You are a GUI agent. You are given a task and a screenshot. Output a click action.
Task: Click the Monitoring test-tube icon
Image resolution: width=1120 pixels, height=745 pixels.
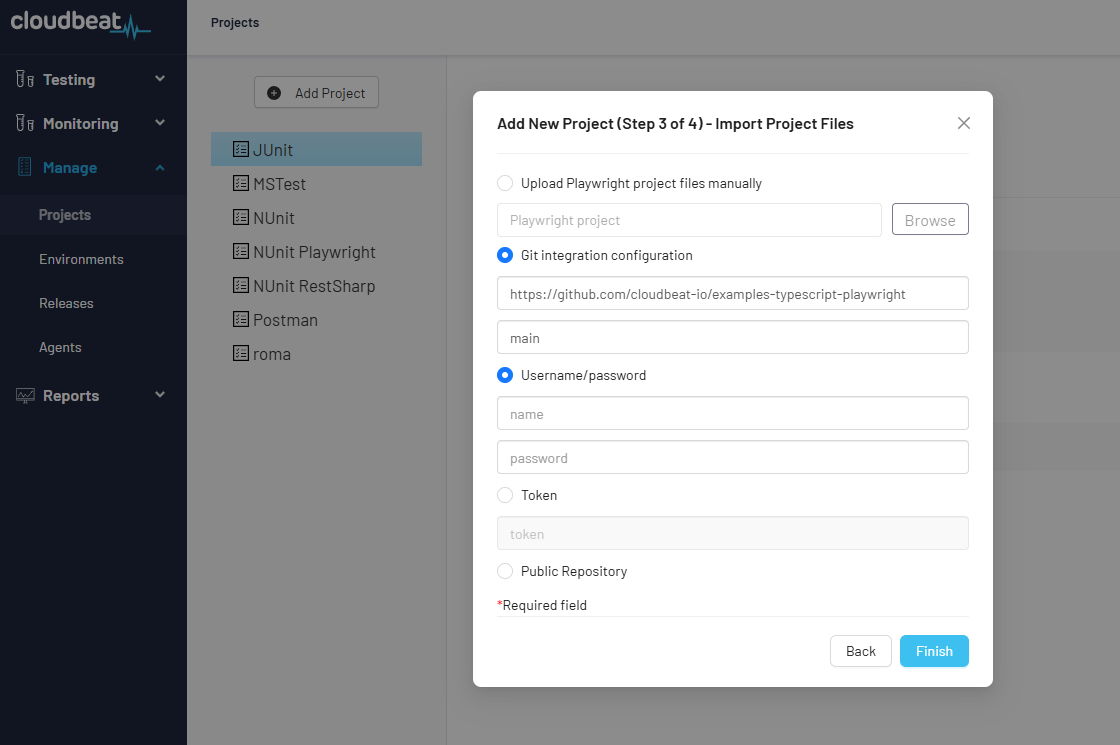pos(25,123)
